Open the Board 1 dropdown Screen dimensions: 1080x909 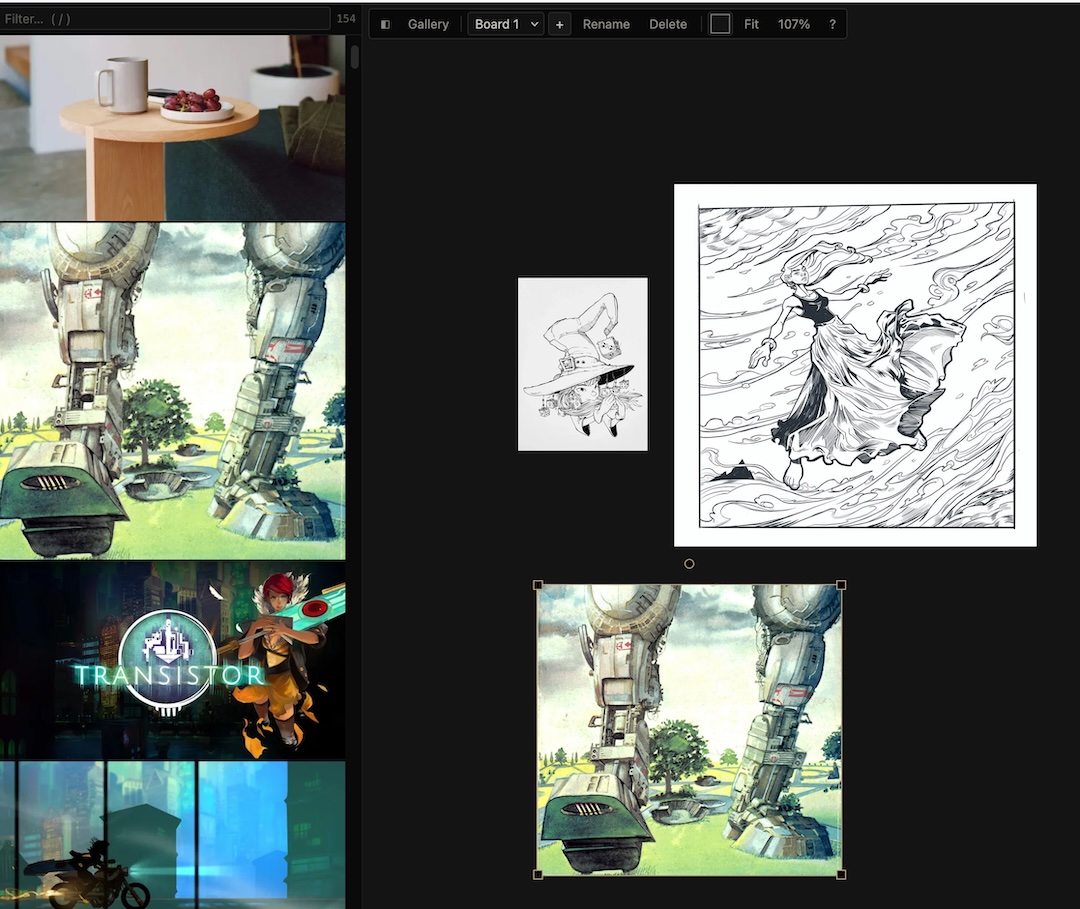(x=506, y=24)
